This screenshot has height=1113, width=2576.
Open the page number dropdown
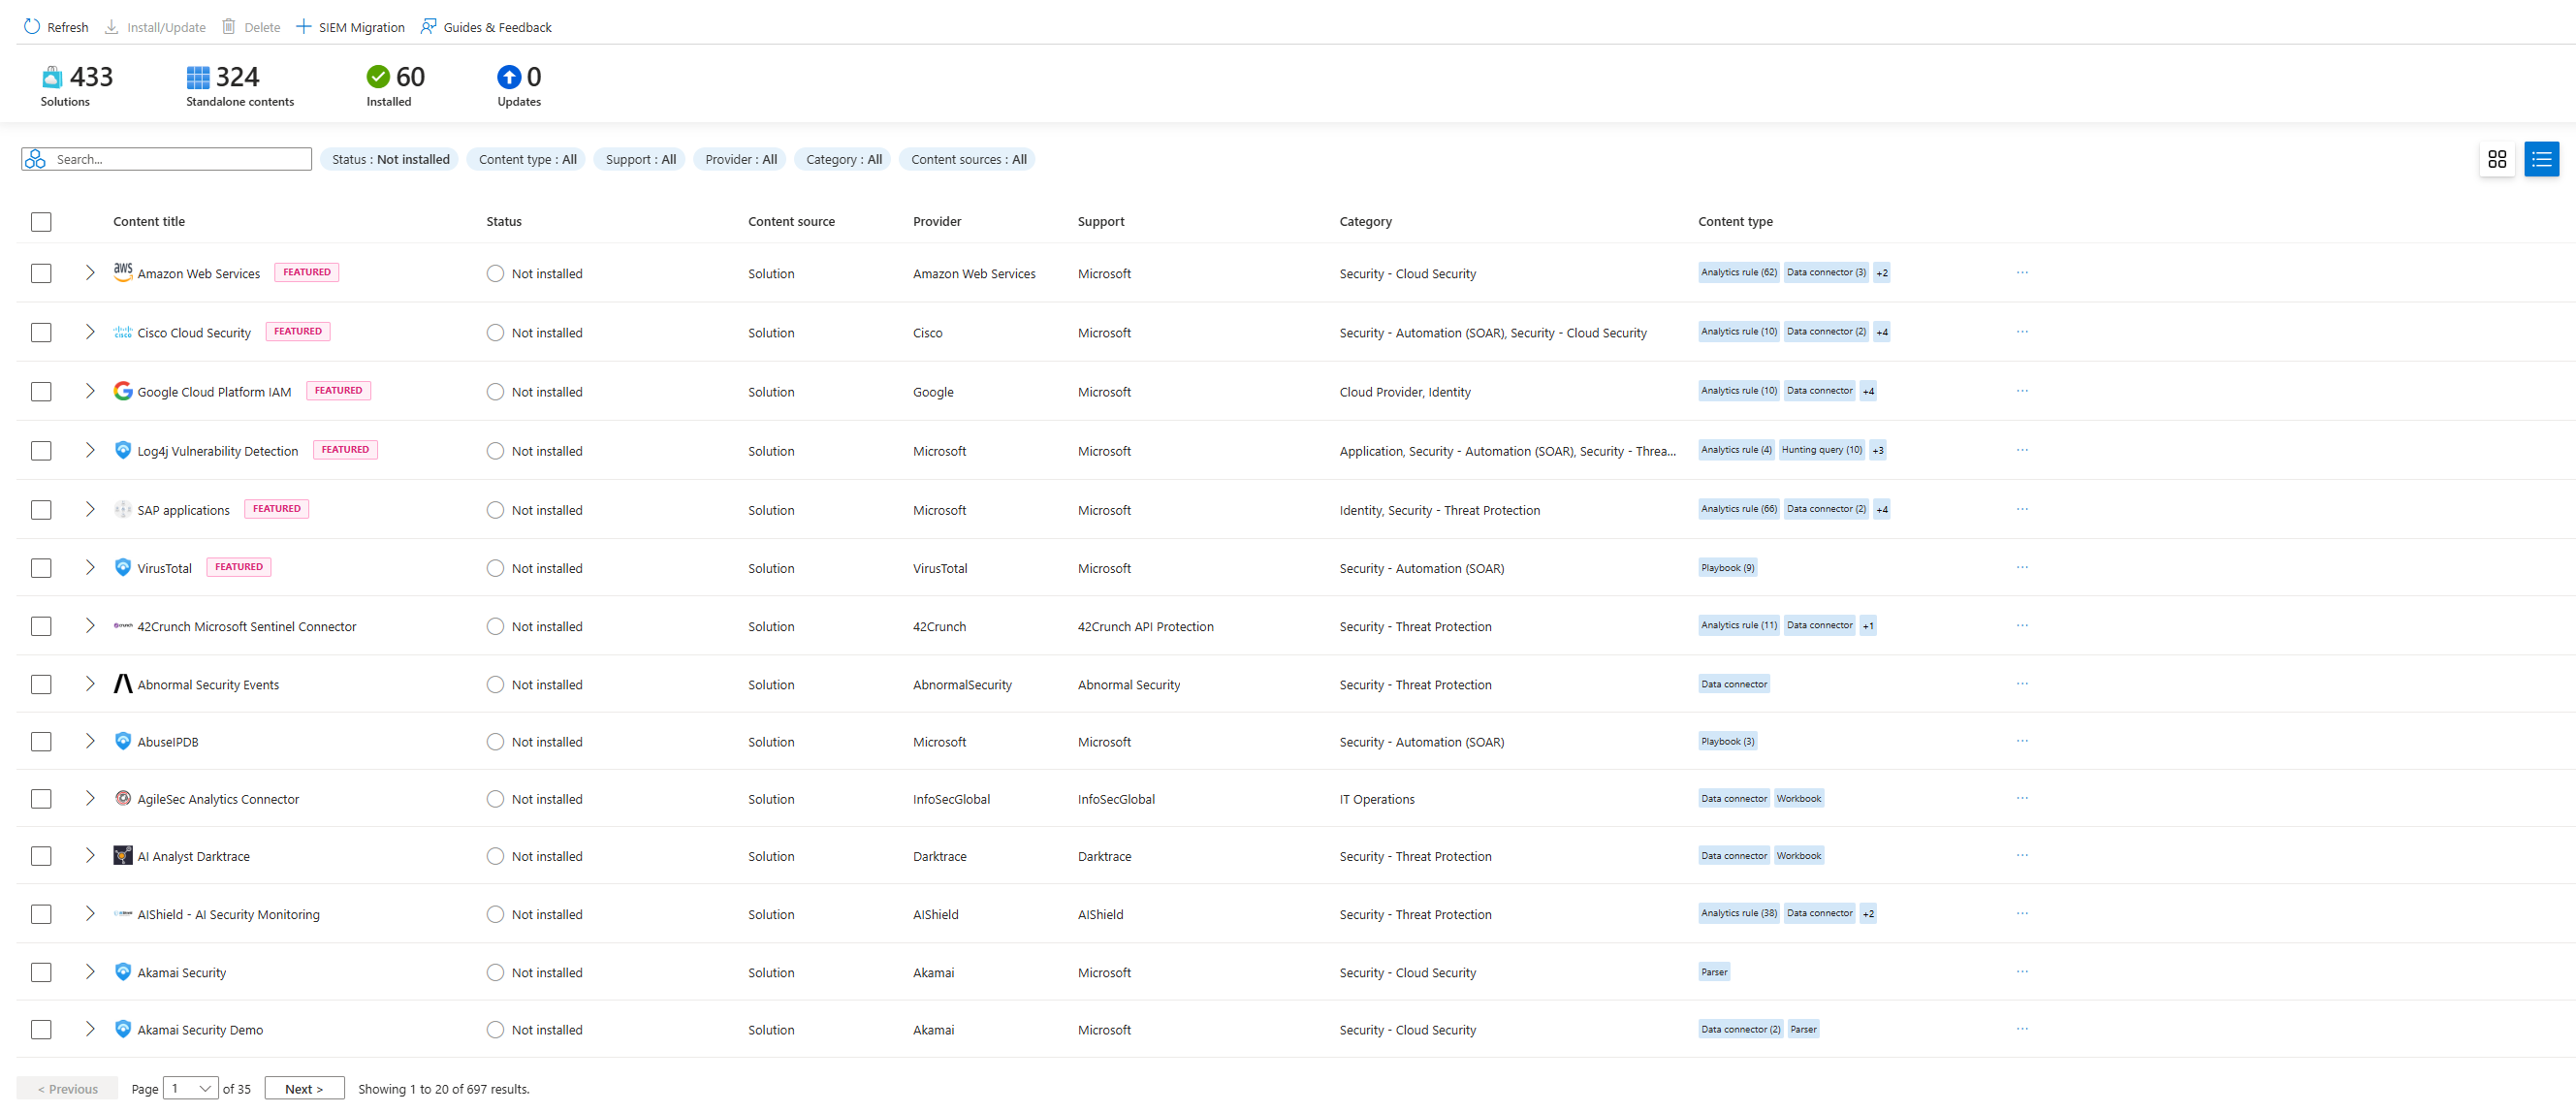tap(190, 1089)
